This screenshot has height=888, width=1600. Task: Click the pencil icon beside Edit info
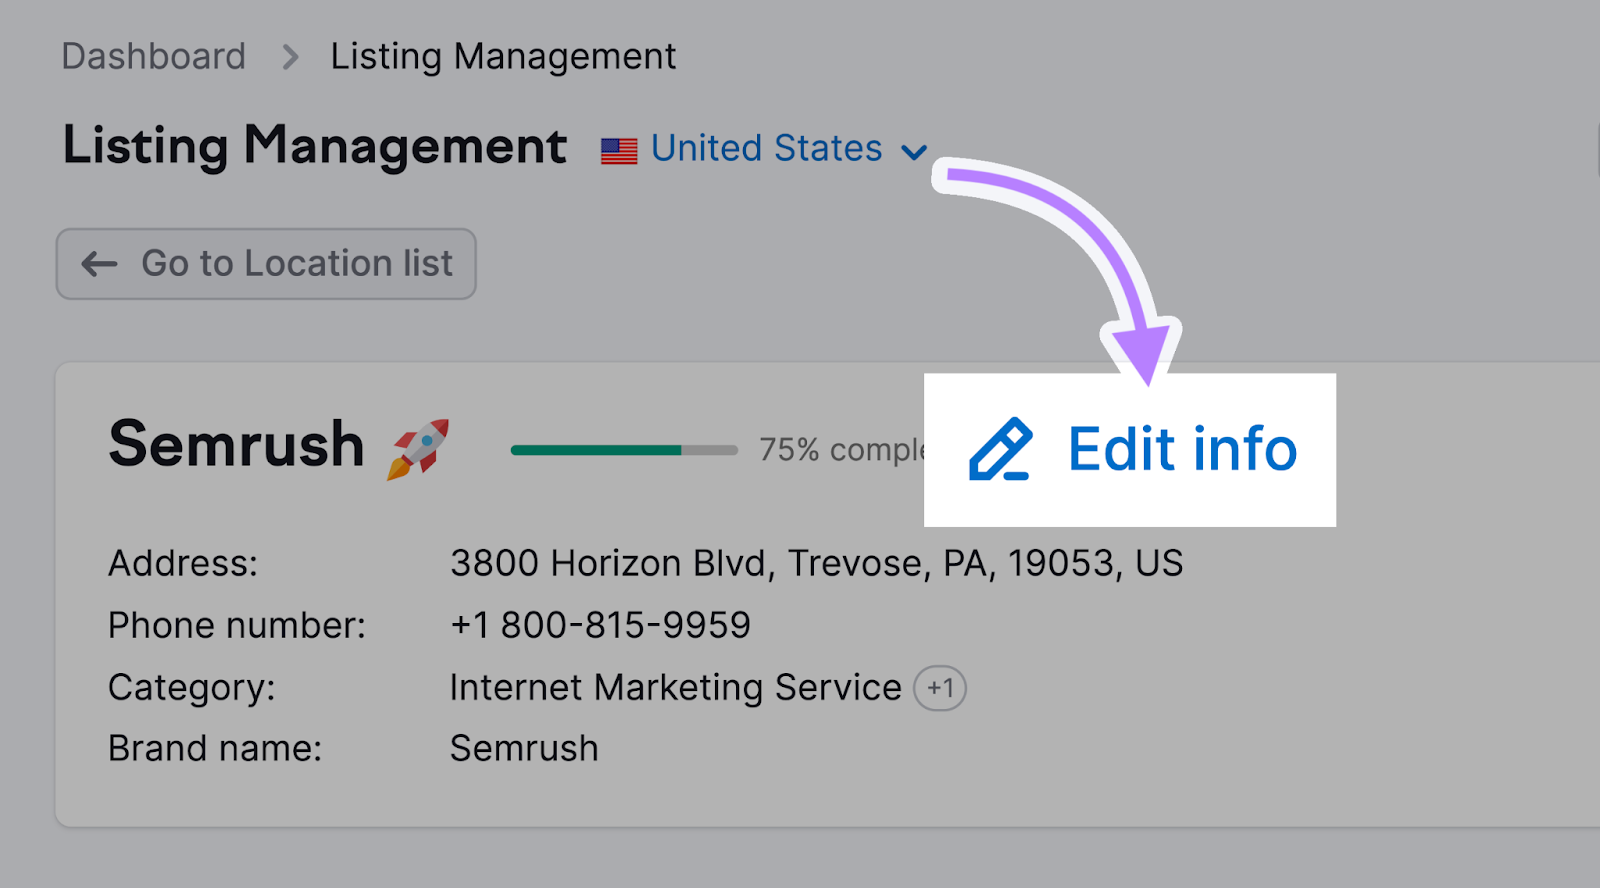pos(1000,450)
